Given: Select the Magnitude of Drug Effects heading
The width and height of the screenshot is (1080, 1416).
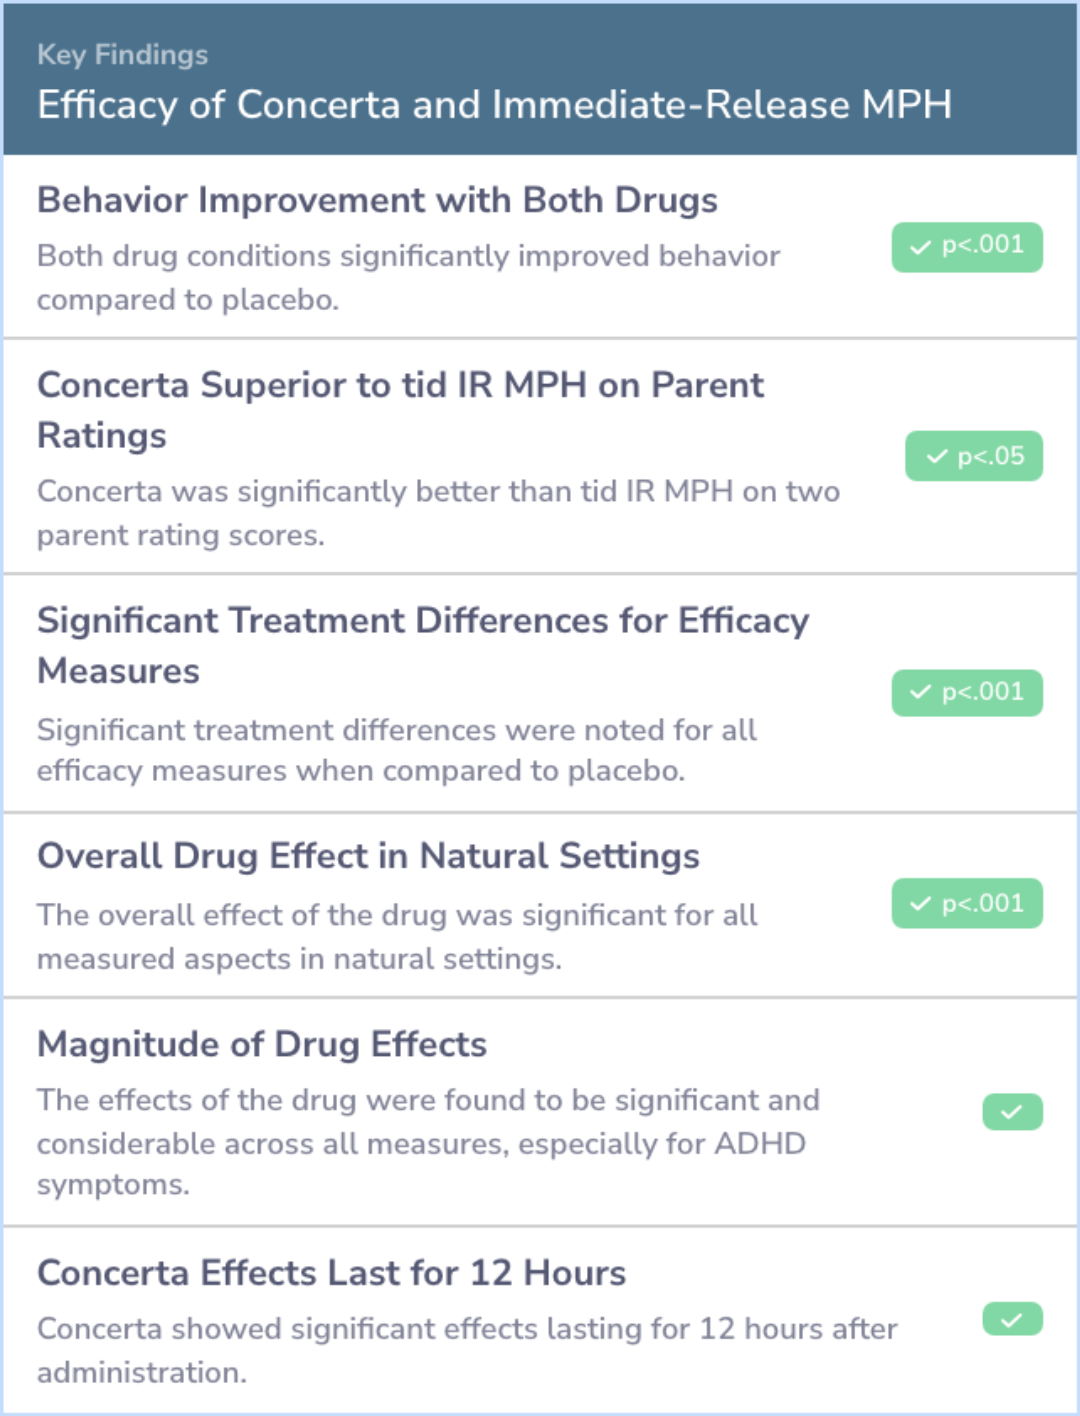Looking at the screenshot, I should tap(262, 1044).
